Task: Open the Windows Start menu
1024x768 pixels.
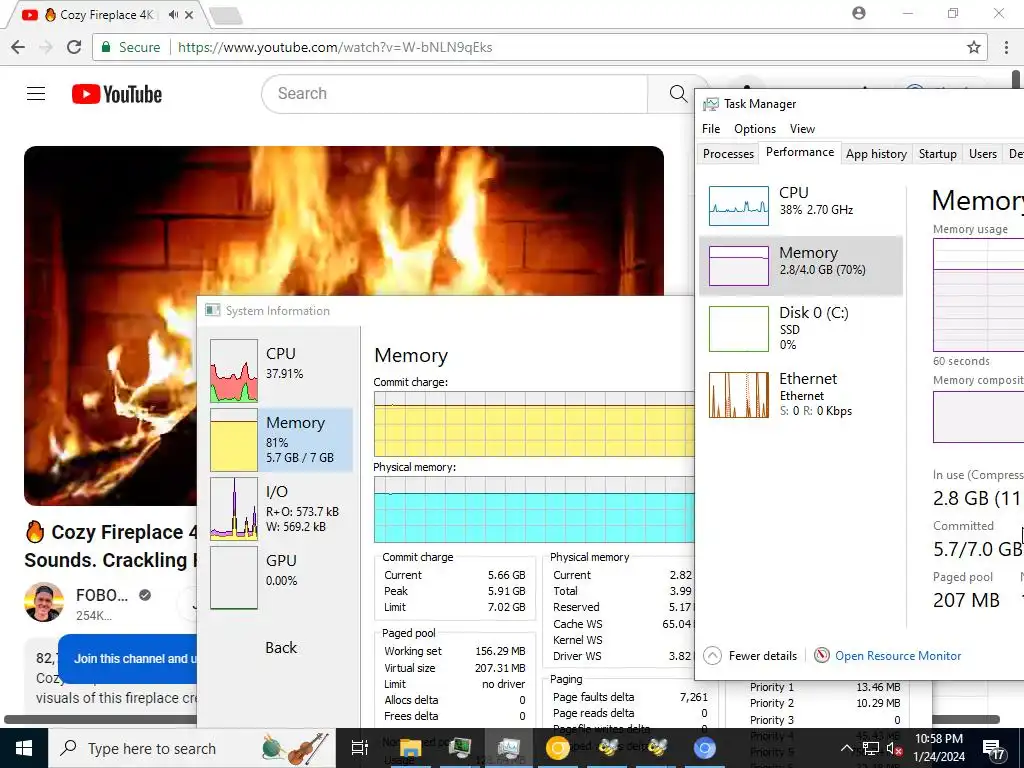Action: [24, 748]
